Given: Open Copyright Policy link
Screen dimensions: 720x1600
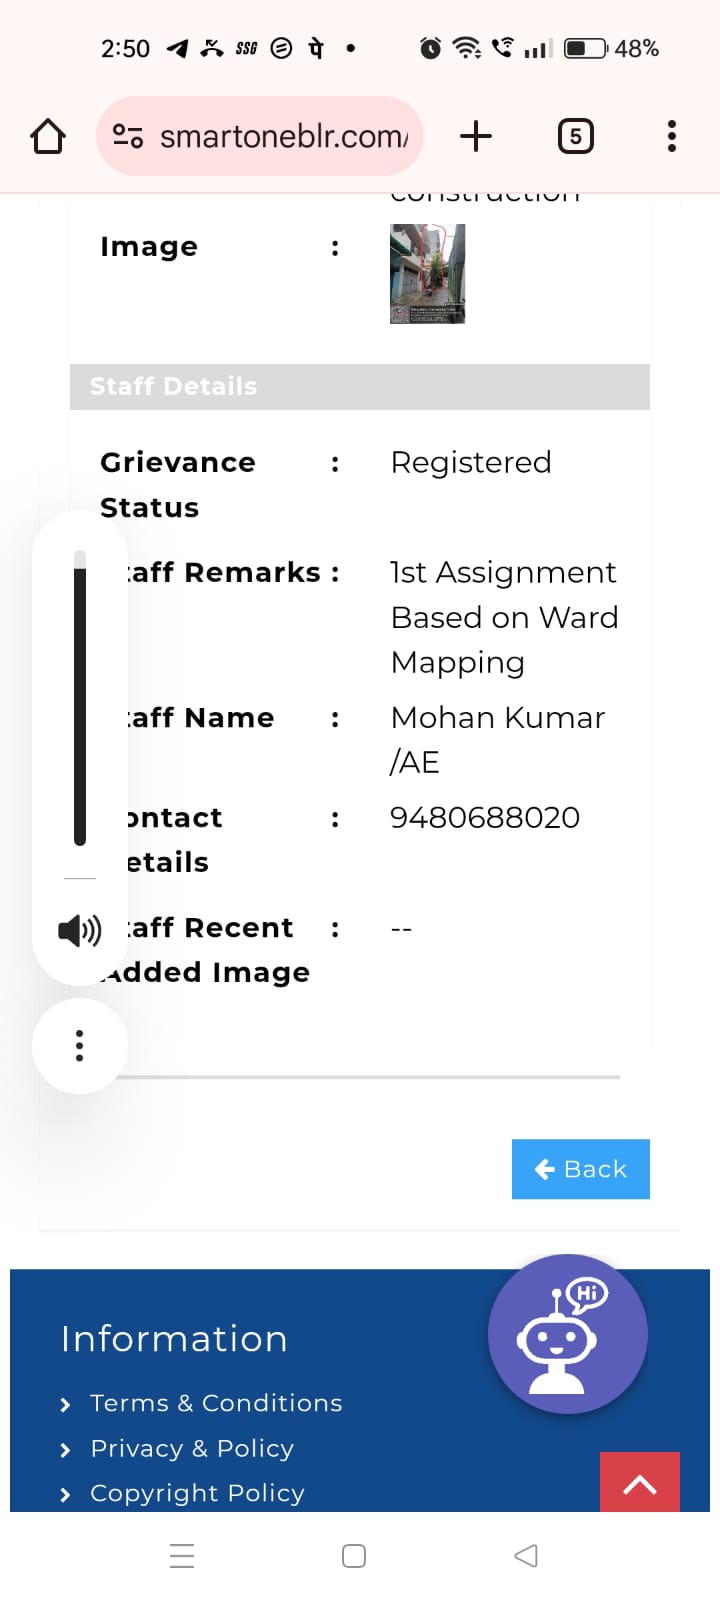Looking at the screenshot, I should (197, 1493).
